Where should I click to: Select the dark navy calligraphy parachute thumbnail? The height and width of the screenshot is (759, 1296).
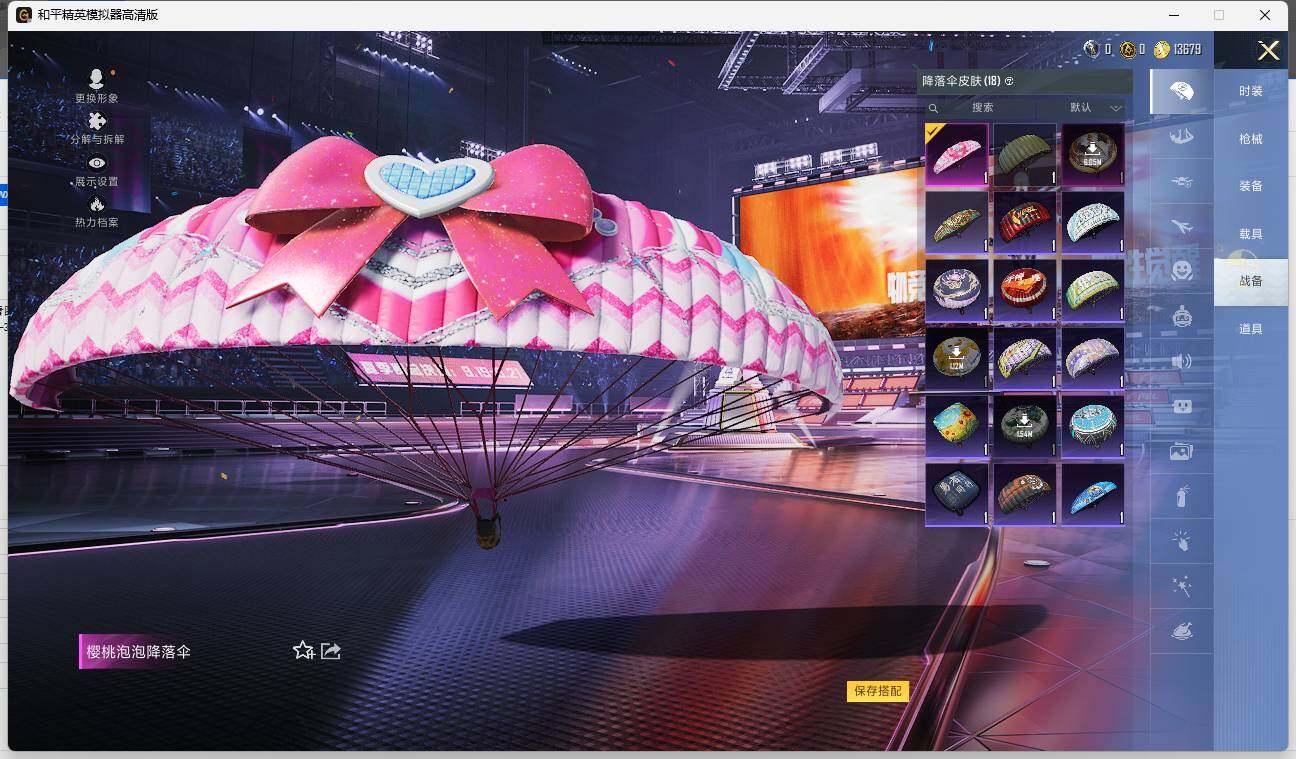[957, 494]
